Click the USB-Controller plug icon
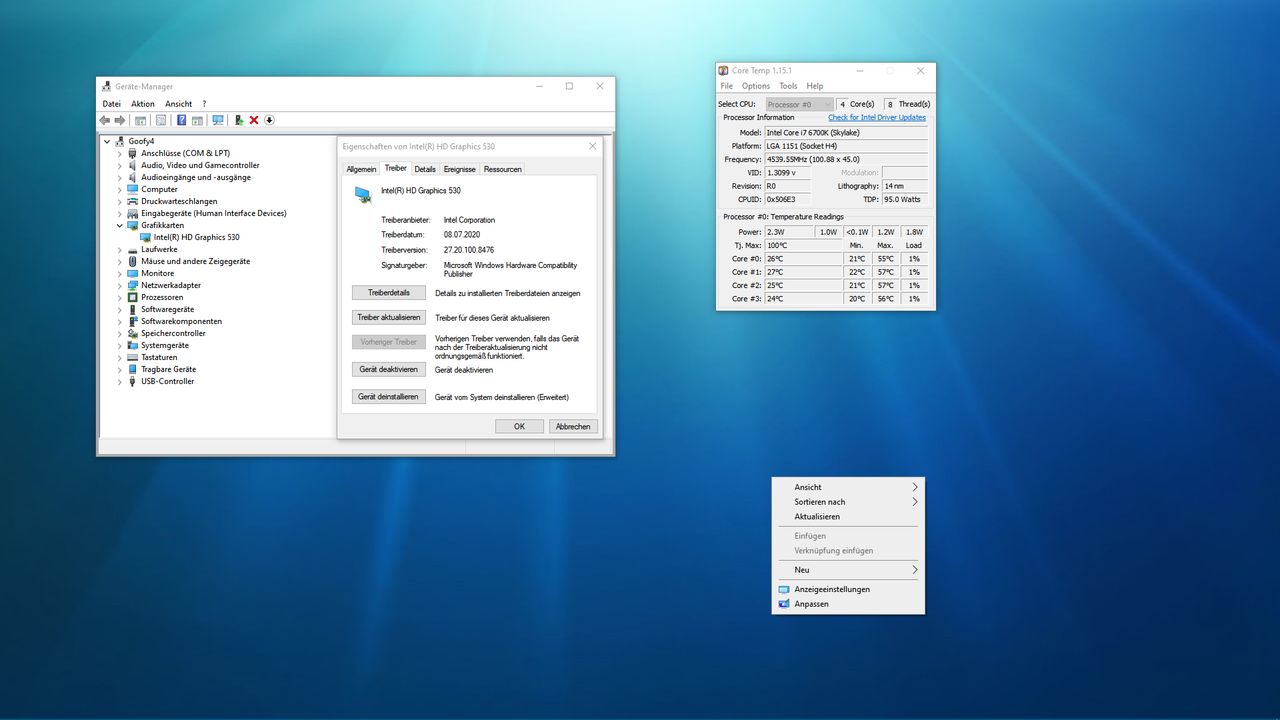Screen dimensions: 1280x720 [133, 381]
